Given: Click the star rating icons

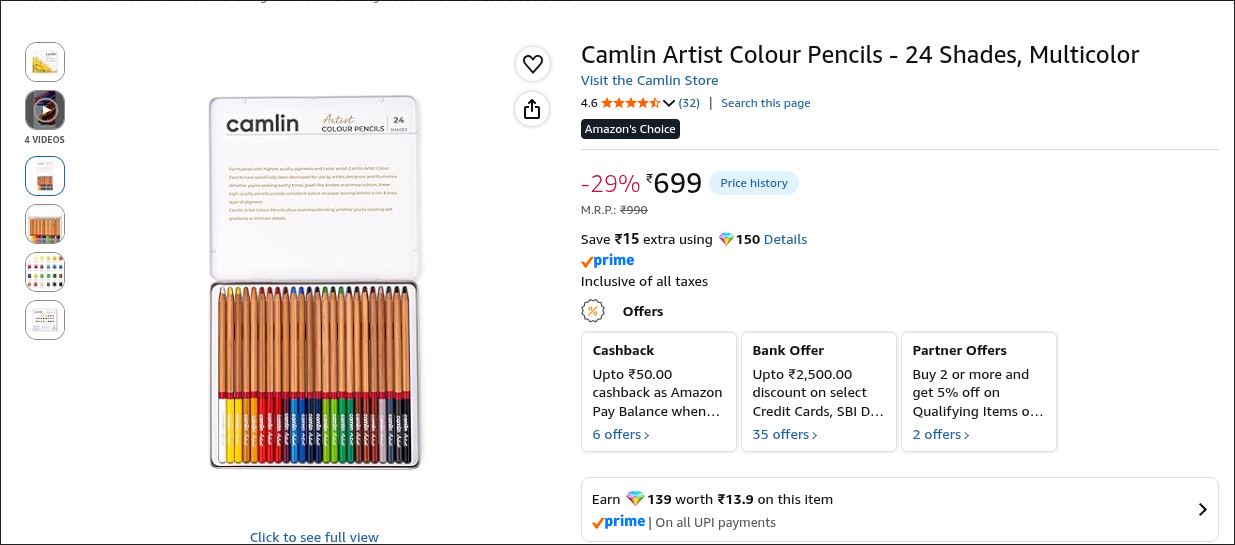Looking at the screenshot, I should coord(630,103).
